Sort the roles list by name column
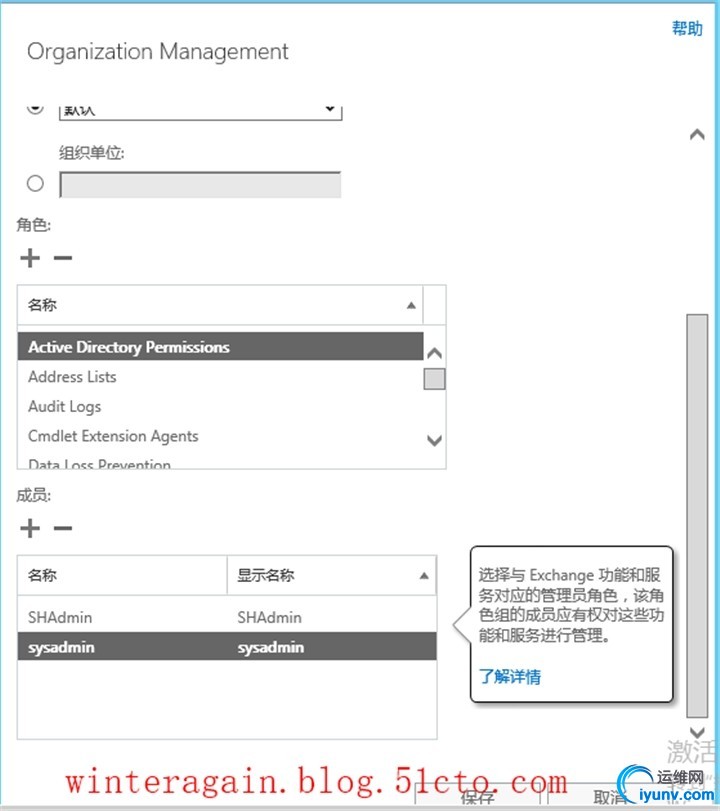Screen dimensions: 720x811 220,304
